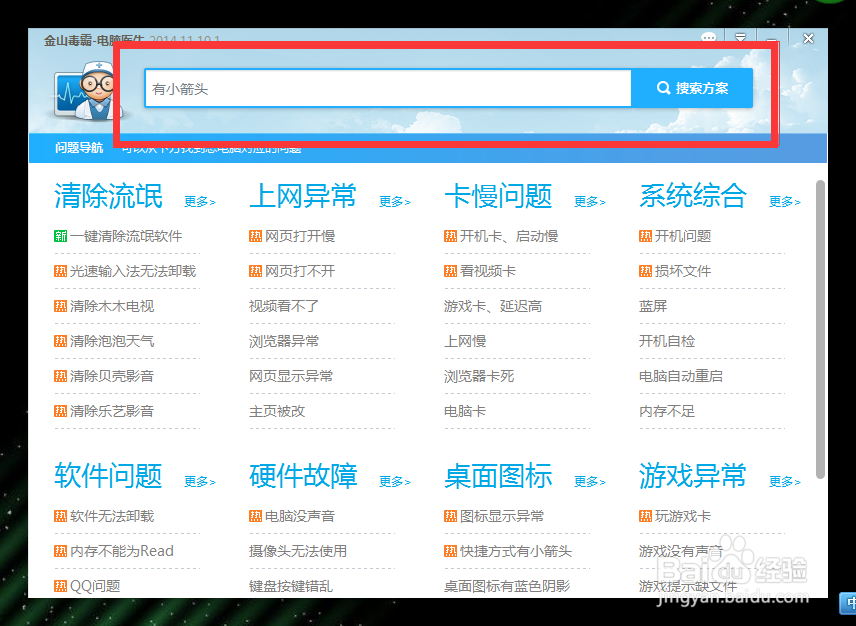Click hot badge beside 网页打开慢
Image resolution: width=856 pixels, height=626 pixels.
pos(255,236)
